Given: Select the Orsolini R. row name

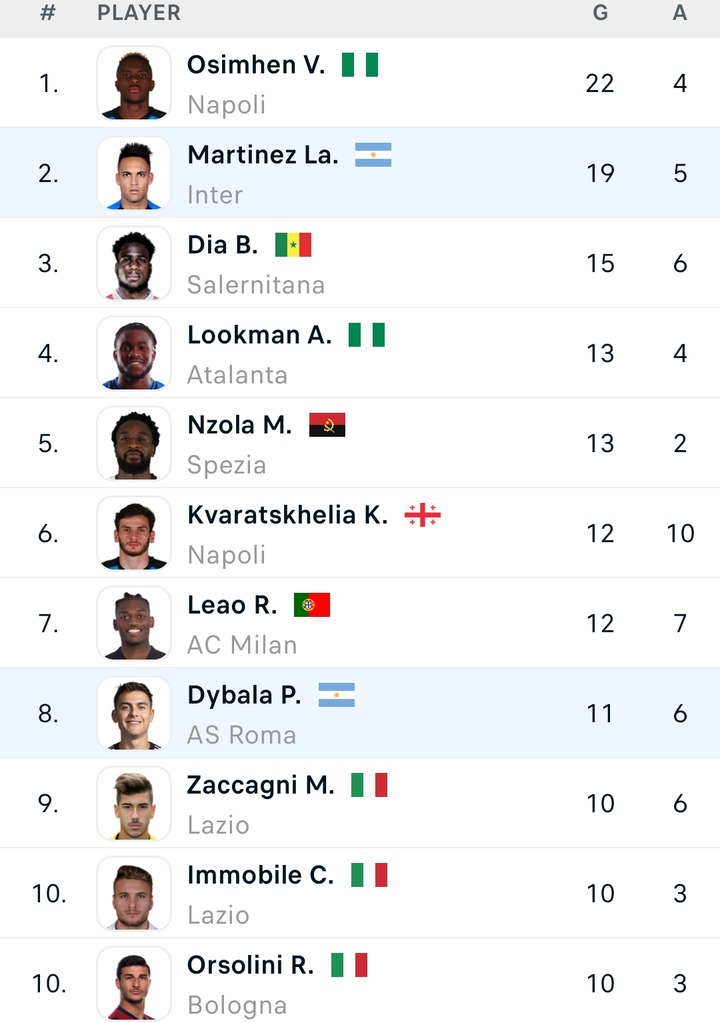Looking at the screenshot, I should point(250,966).
